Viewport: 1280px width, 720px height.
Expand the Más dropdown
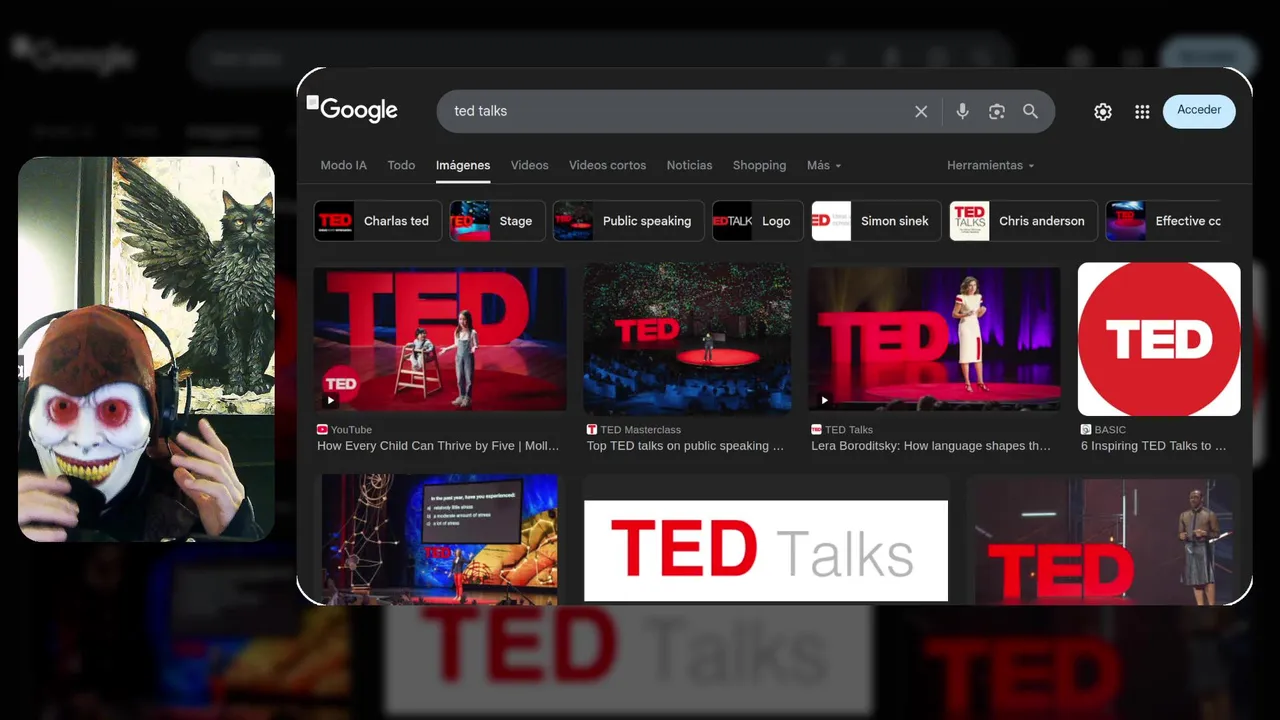click(824, 165)
